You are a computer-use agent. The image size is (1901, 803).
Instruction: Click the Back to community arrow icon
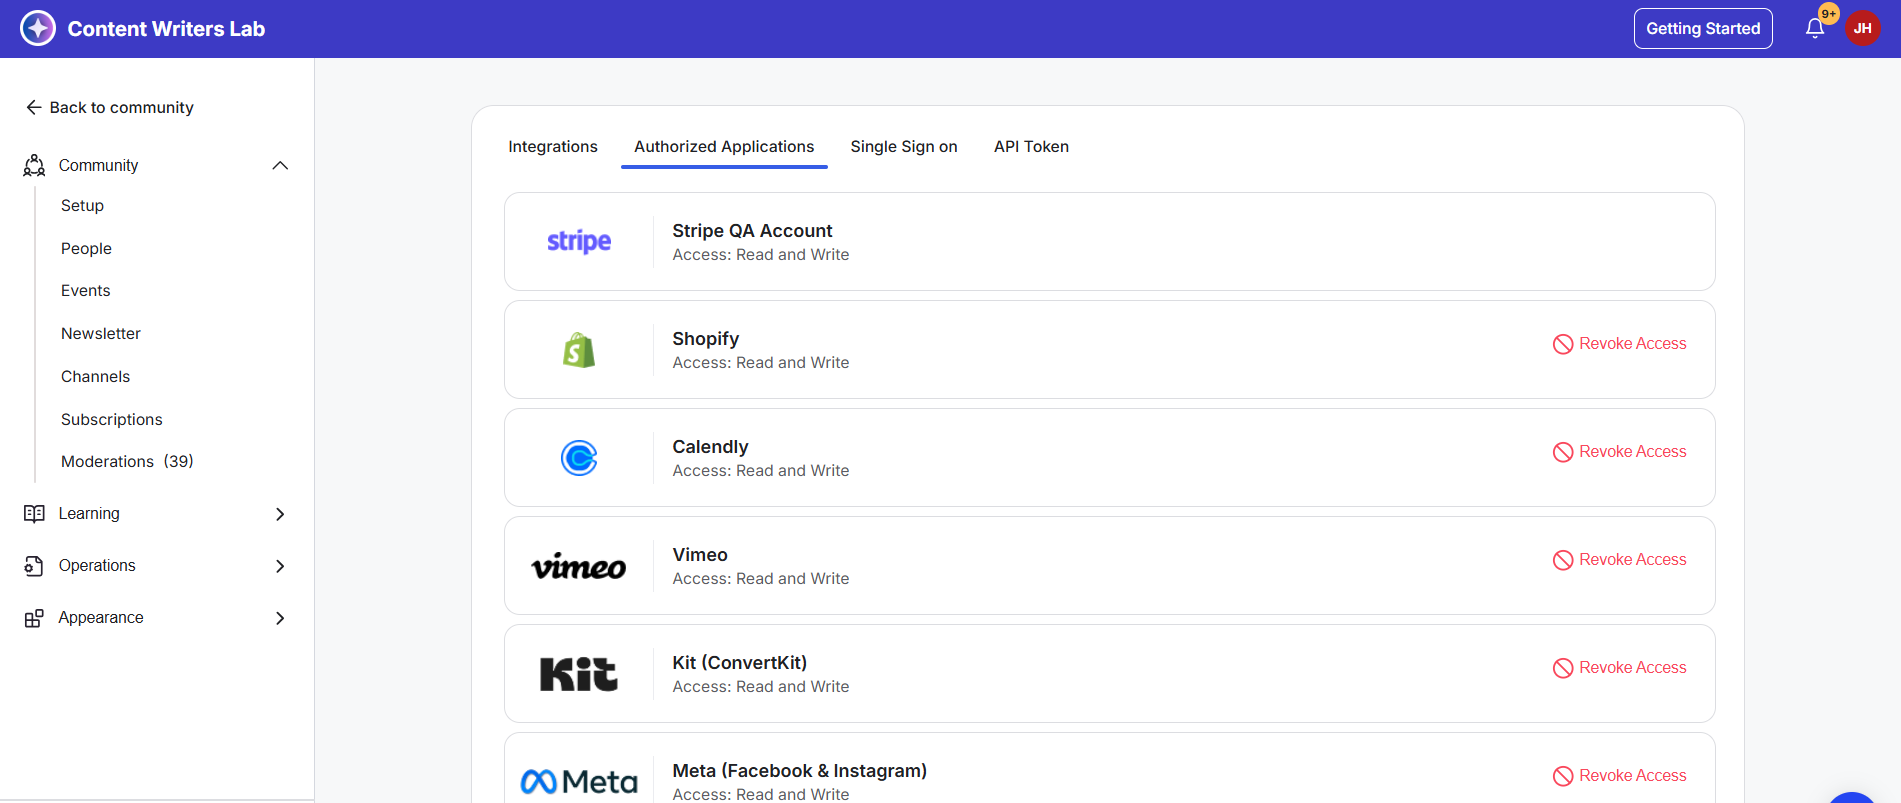34,107
